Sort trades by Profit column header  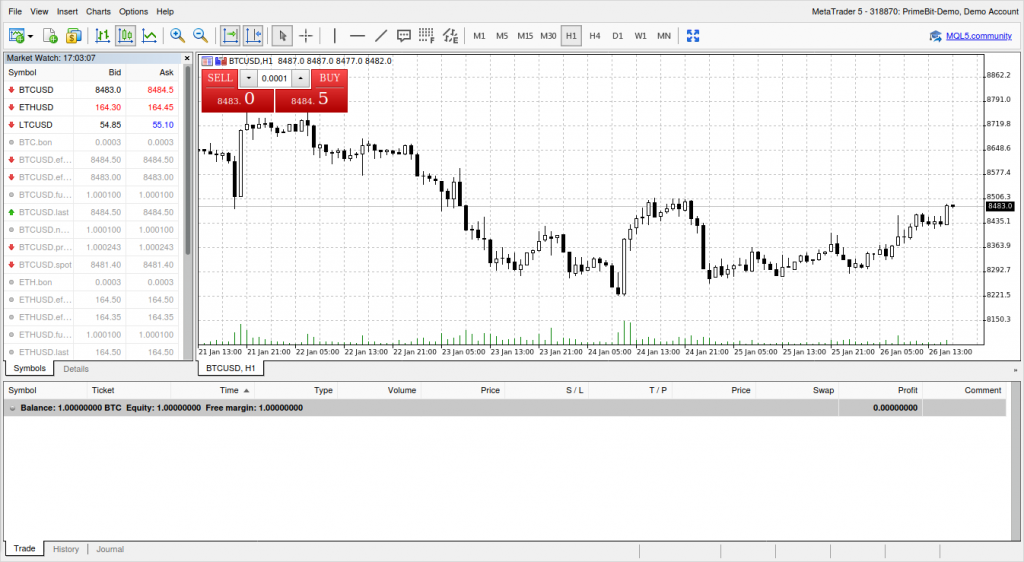[x=879, y=390]
